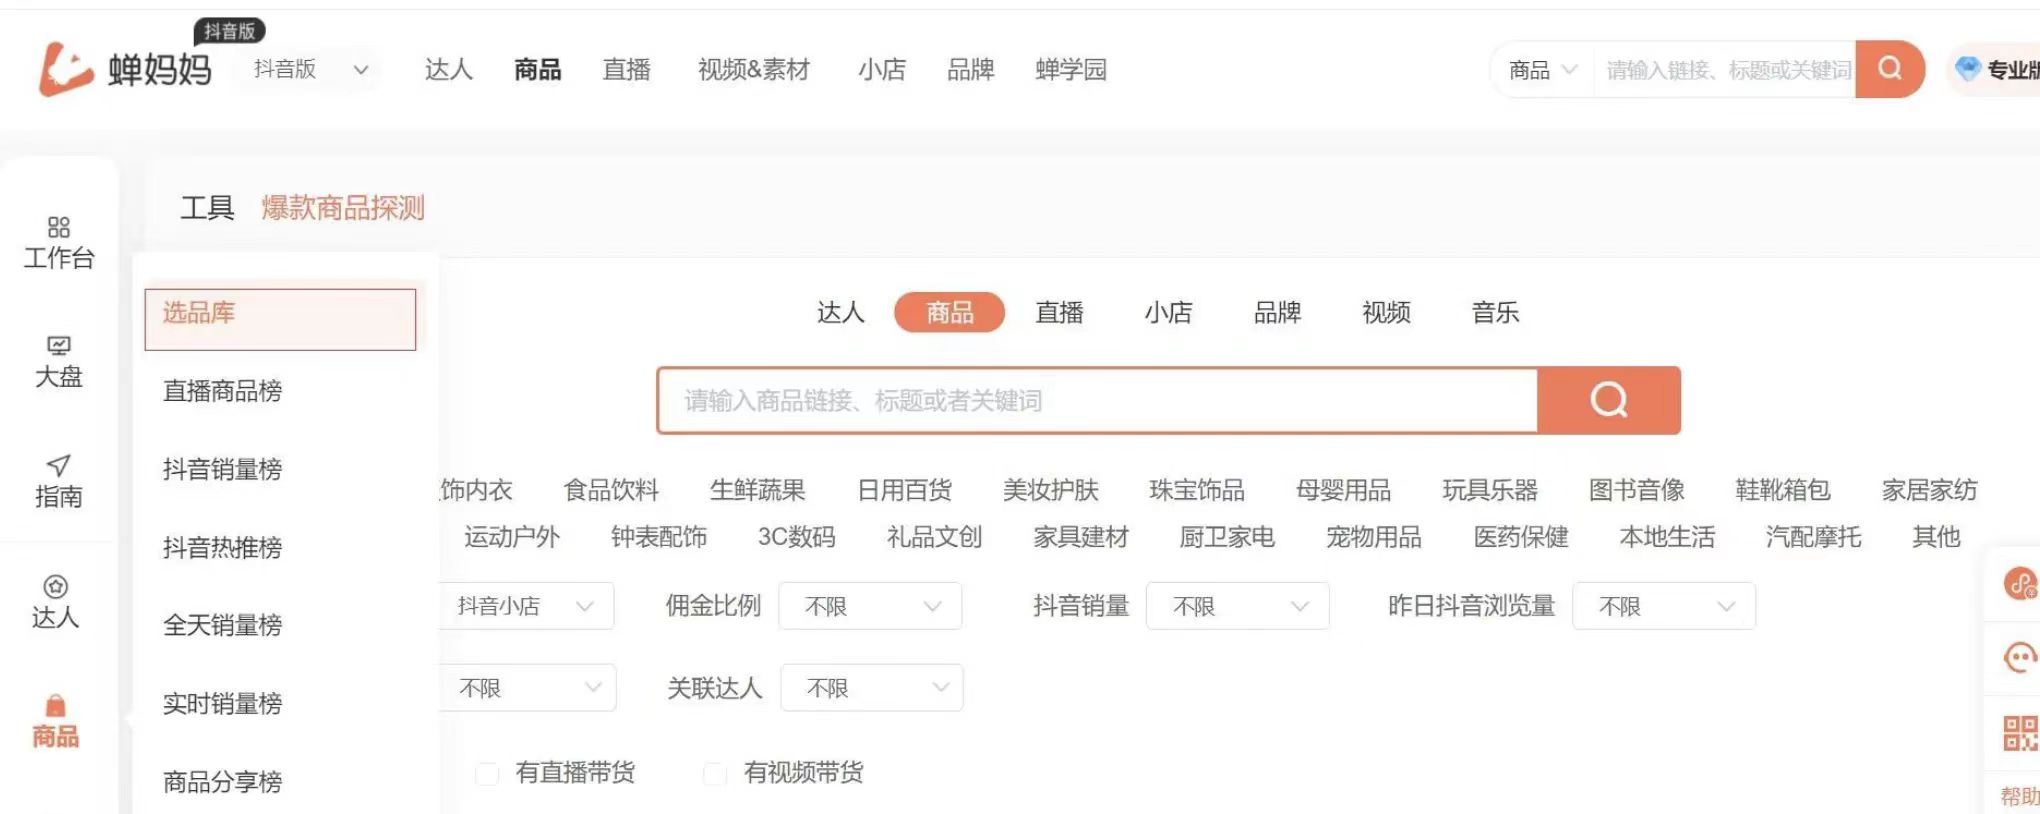Click the diamond 专业版 icon
This screenshot has height=814, width=2040.
1968,69
